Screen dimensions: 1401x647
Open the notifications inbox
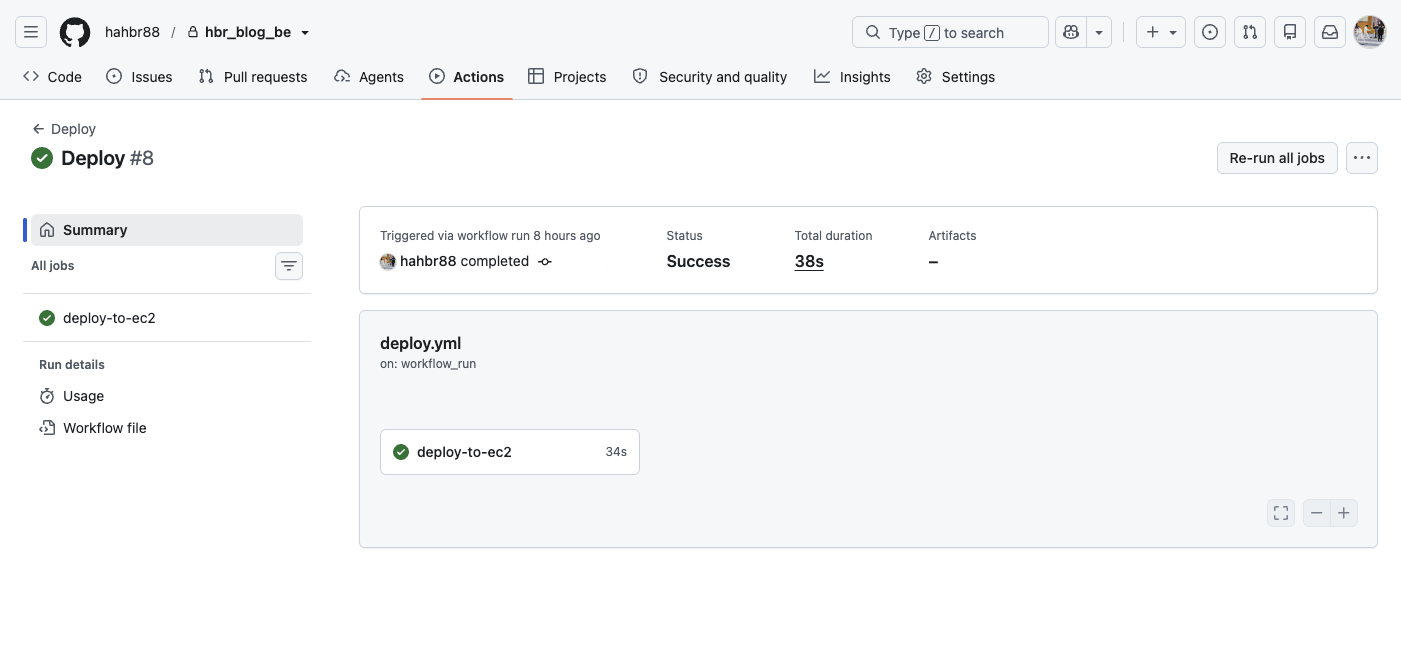click(x=1330, y=32)
